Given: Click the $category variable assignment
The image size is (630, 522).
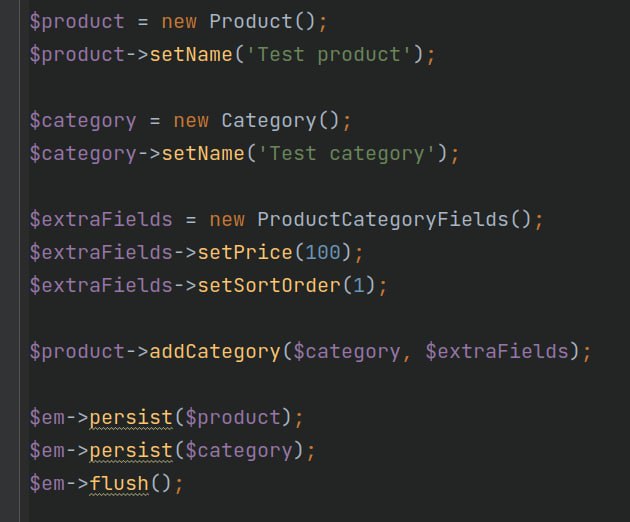Looking at the screenshot, I should [83, 121].
